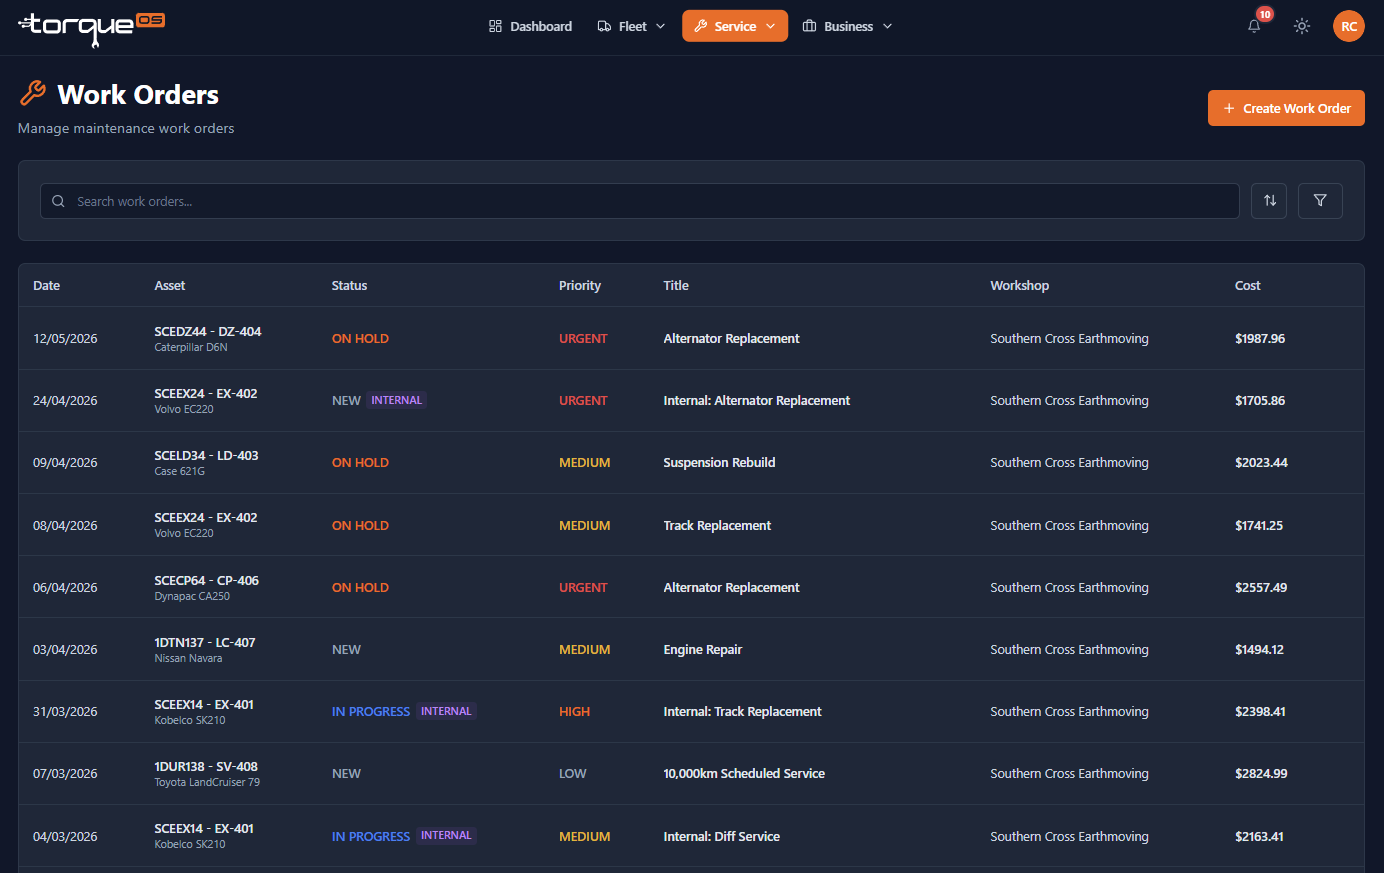Click ON HOLD status on 09/04/2026 row
This screenshot has width=1384, height=873.
point(360,462)
